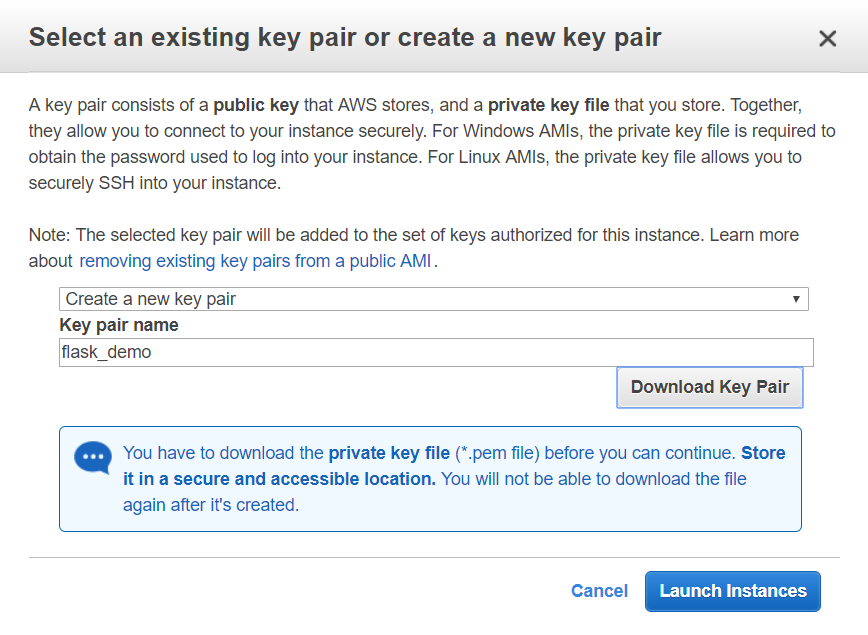Close the key pair dialog
This screenshot has height=635, width=868.
[827, 39]
